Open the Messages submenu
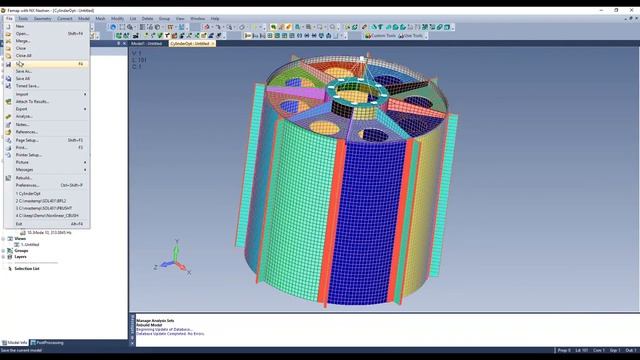 pyautogui.click(x=47, y=169)
